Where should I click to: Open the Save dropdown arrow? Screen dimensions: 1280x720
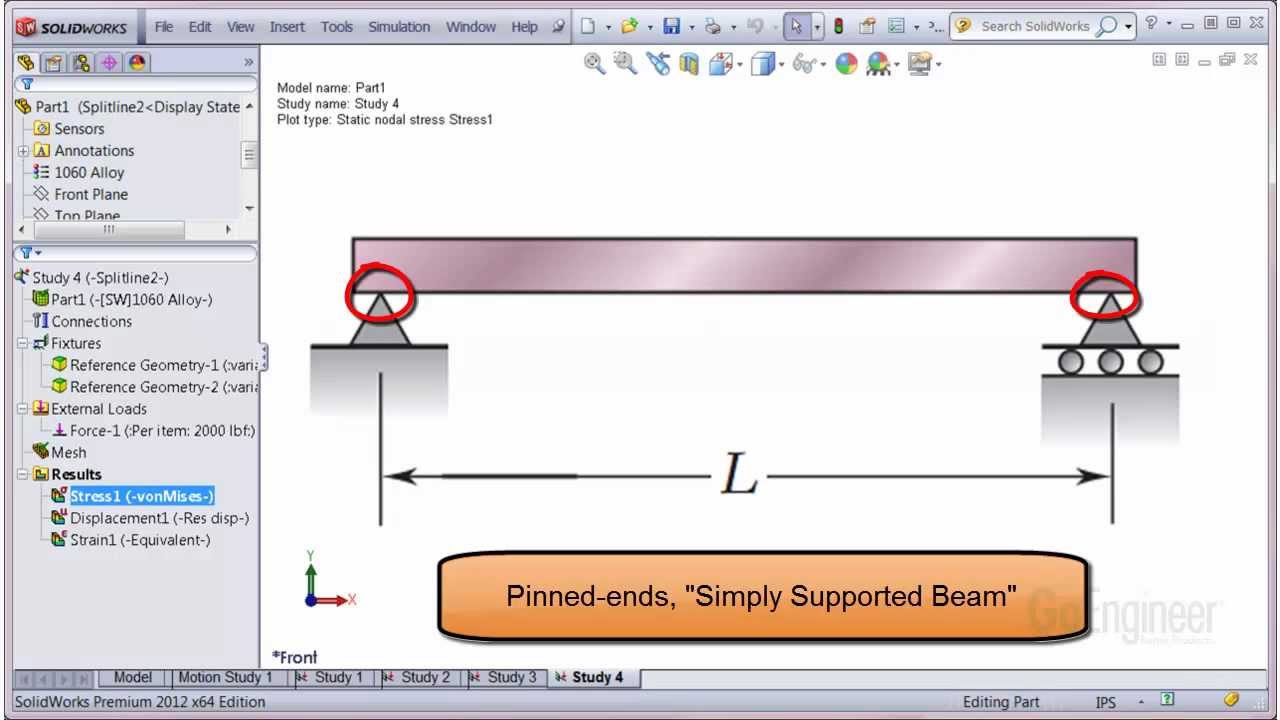click(691, 27)
